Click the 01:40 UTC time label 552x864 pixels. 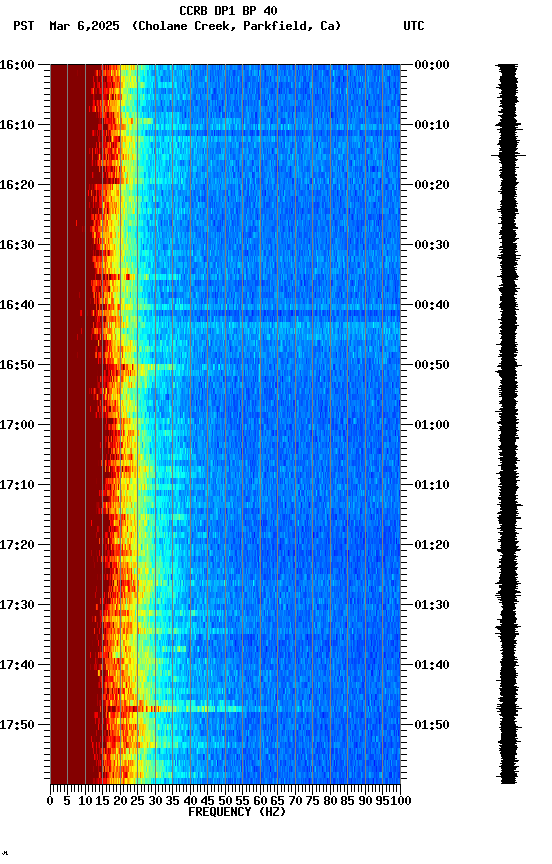click(432, 665)
